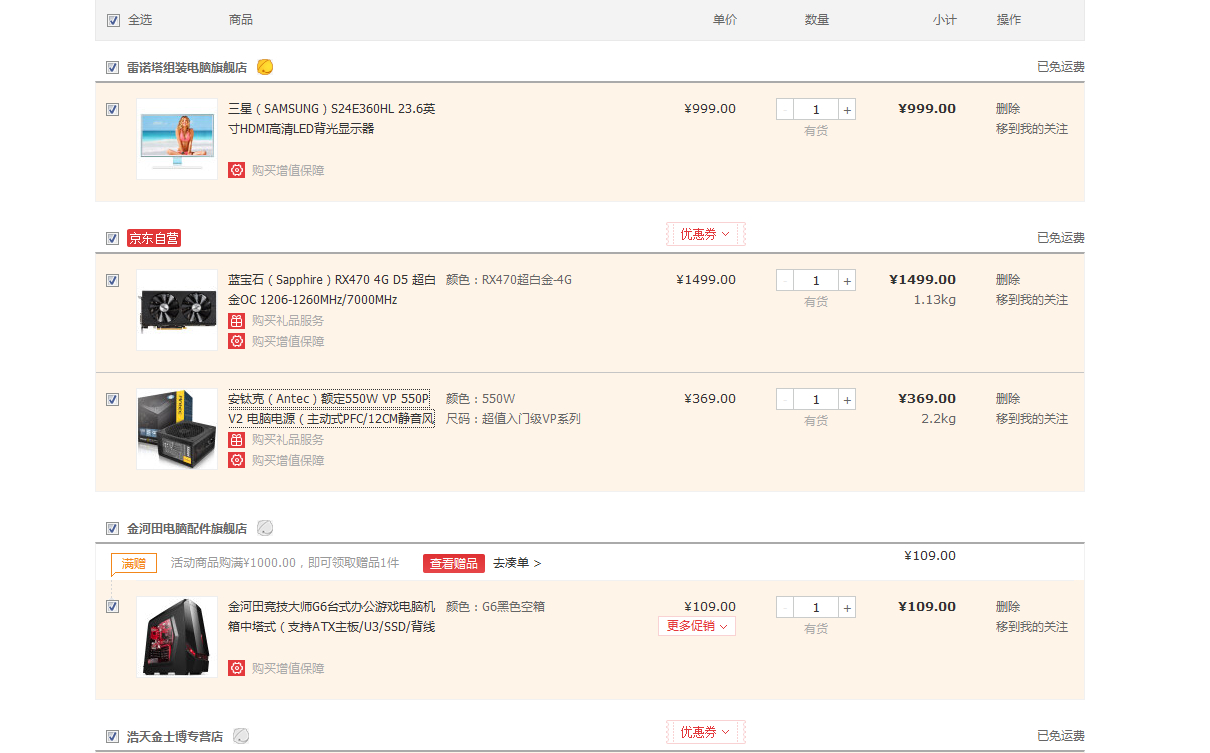
Task: Click 移到我的关注 for the Antec power supply
Action: click(x=1032, y=419)
